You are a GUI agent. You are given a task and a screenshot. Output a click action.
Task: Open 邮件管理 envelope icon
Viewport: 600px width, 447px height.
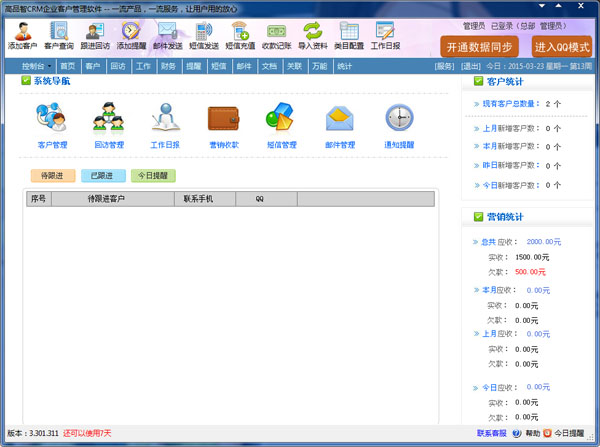click(x=340, y=126)
